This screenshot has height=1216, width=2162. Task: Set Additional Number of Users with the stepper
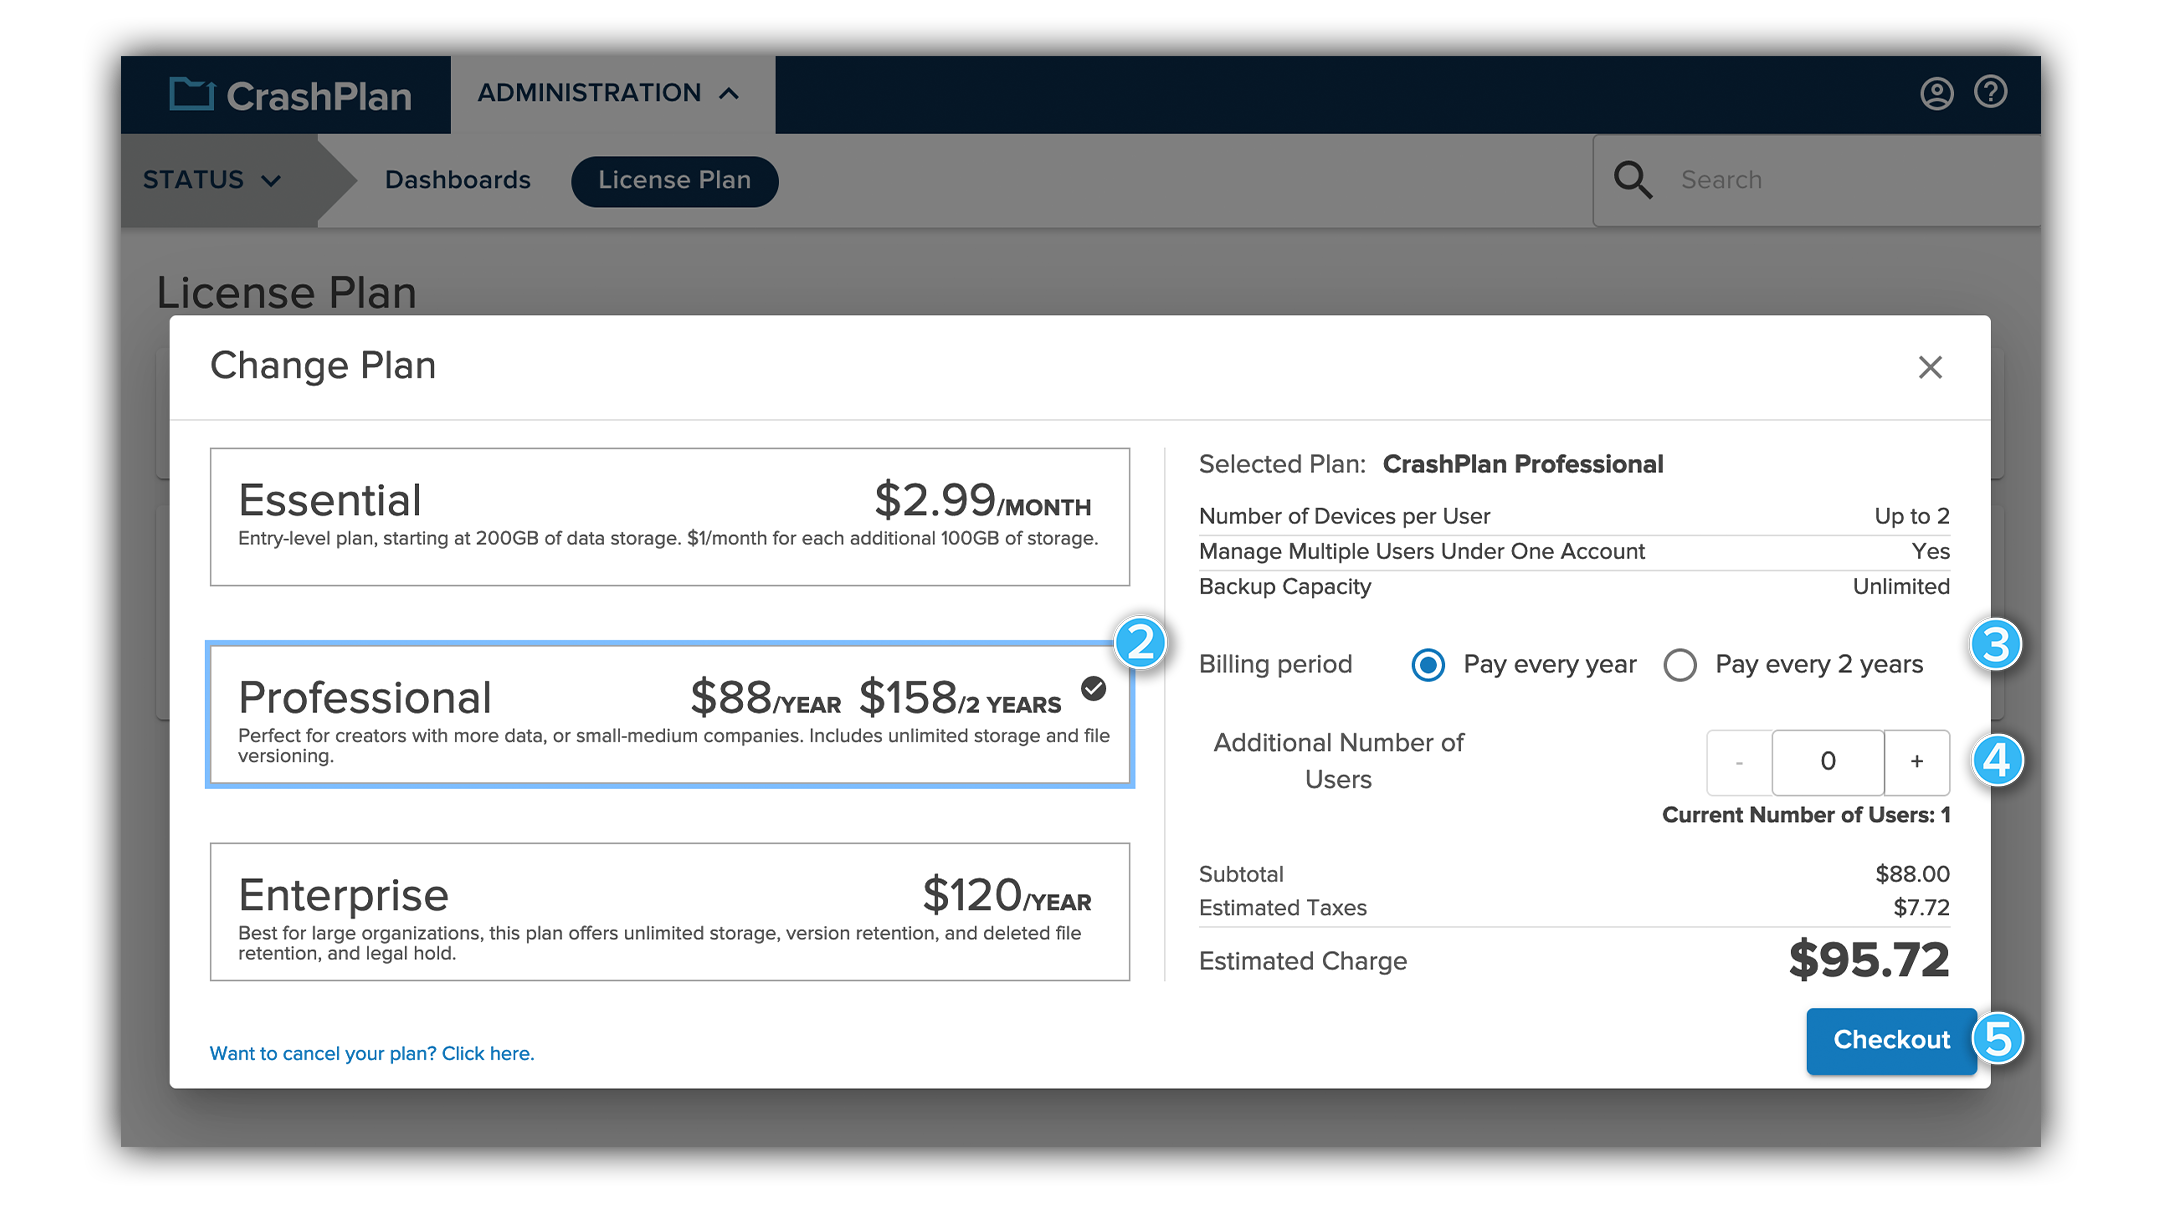1827,762
